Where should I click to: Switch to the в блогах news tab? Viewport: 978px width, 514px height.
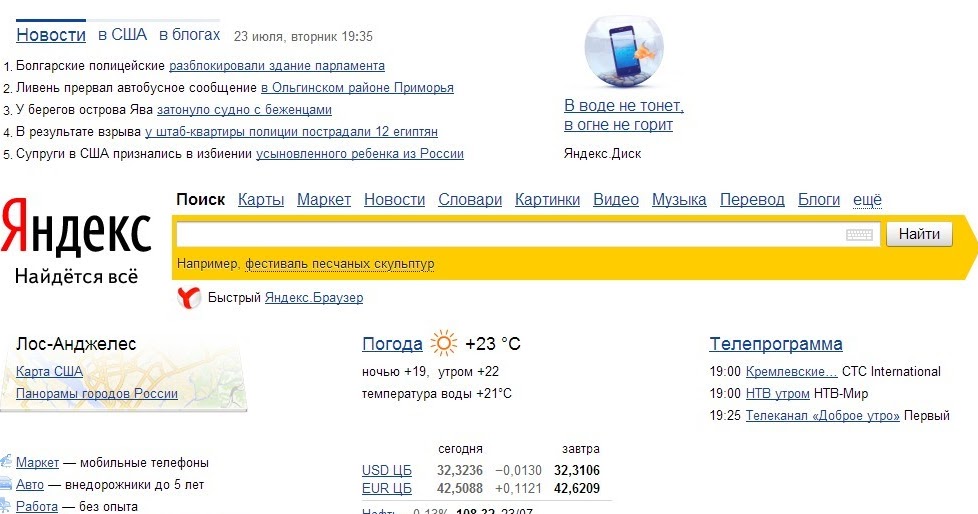[x=190, y=35]
